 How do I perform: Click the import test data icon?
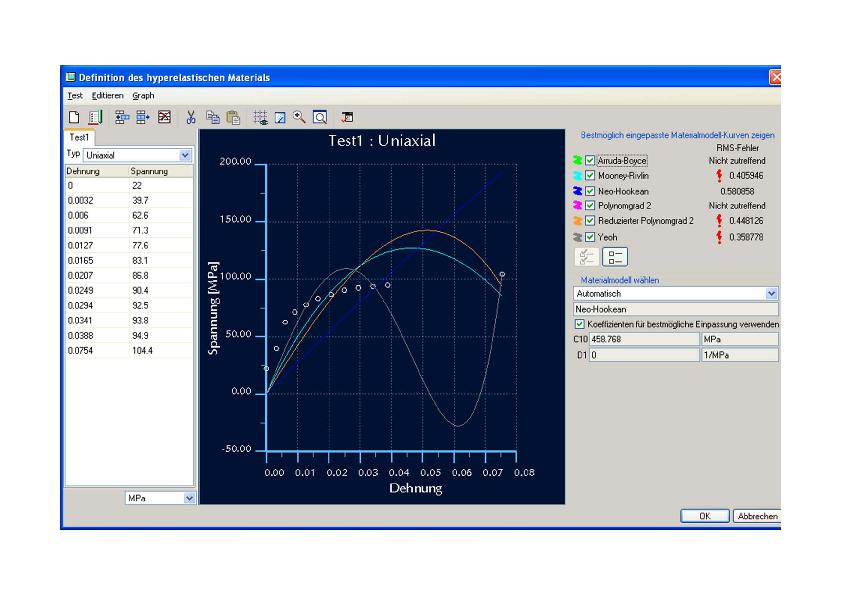95,117
